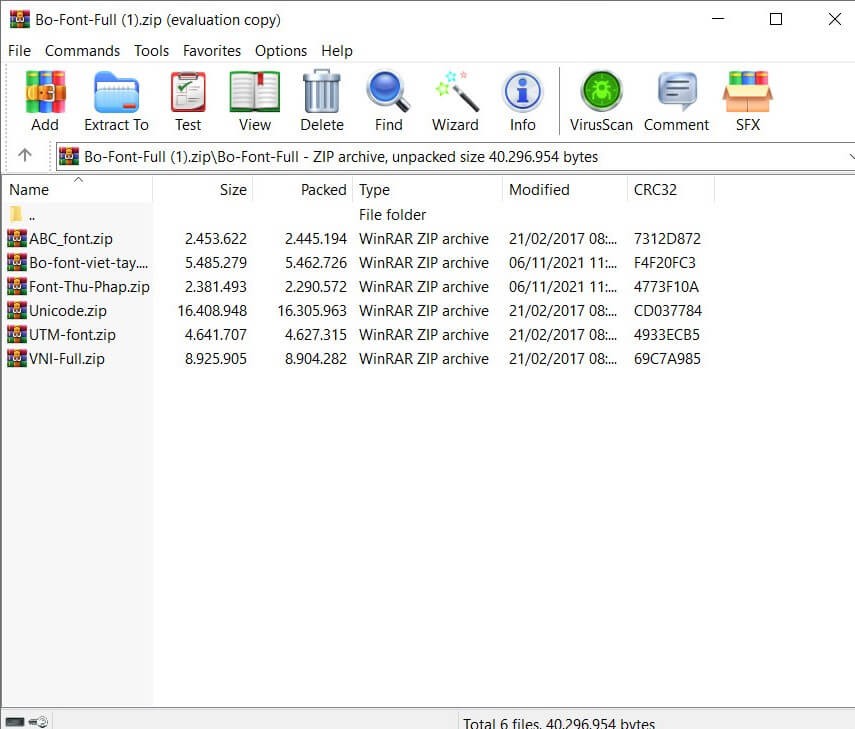
Task: Go up one level with the arrow
Action: 25,155
